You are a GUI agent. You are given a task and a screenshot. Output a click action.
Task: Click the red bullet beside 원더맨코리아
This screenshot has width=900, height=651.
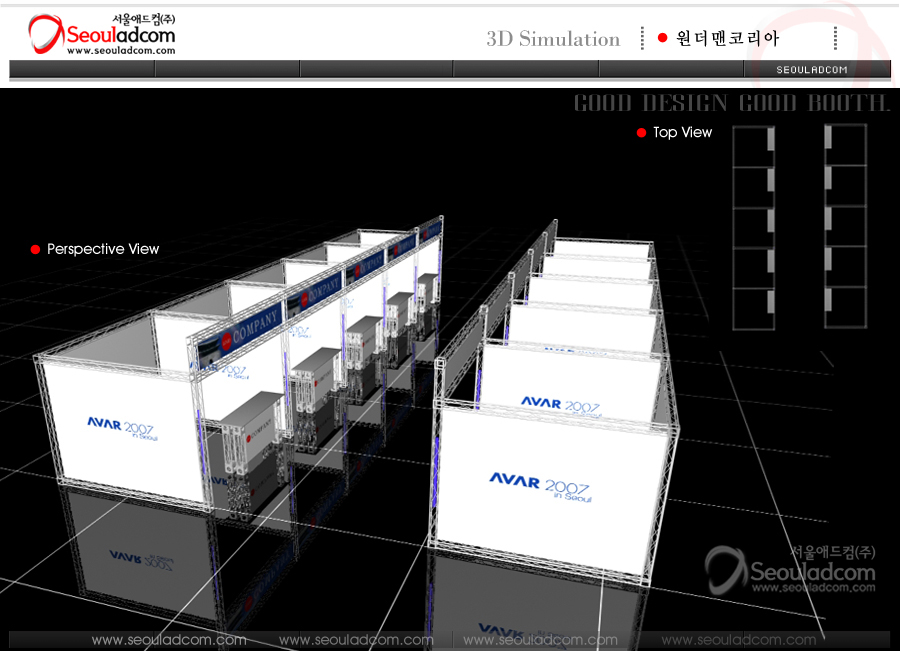(x=662, y=38)
